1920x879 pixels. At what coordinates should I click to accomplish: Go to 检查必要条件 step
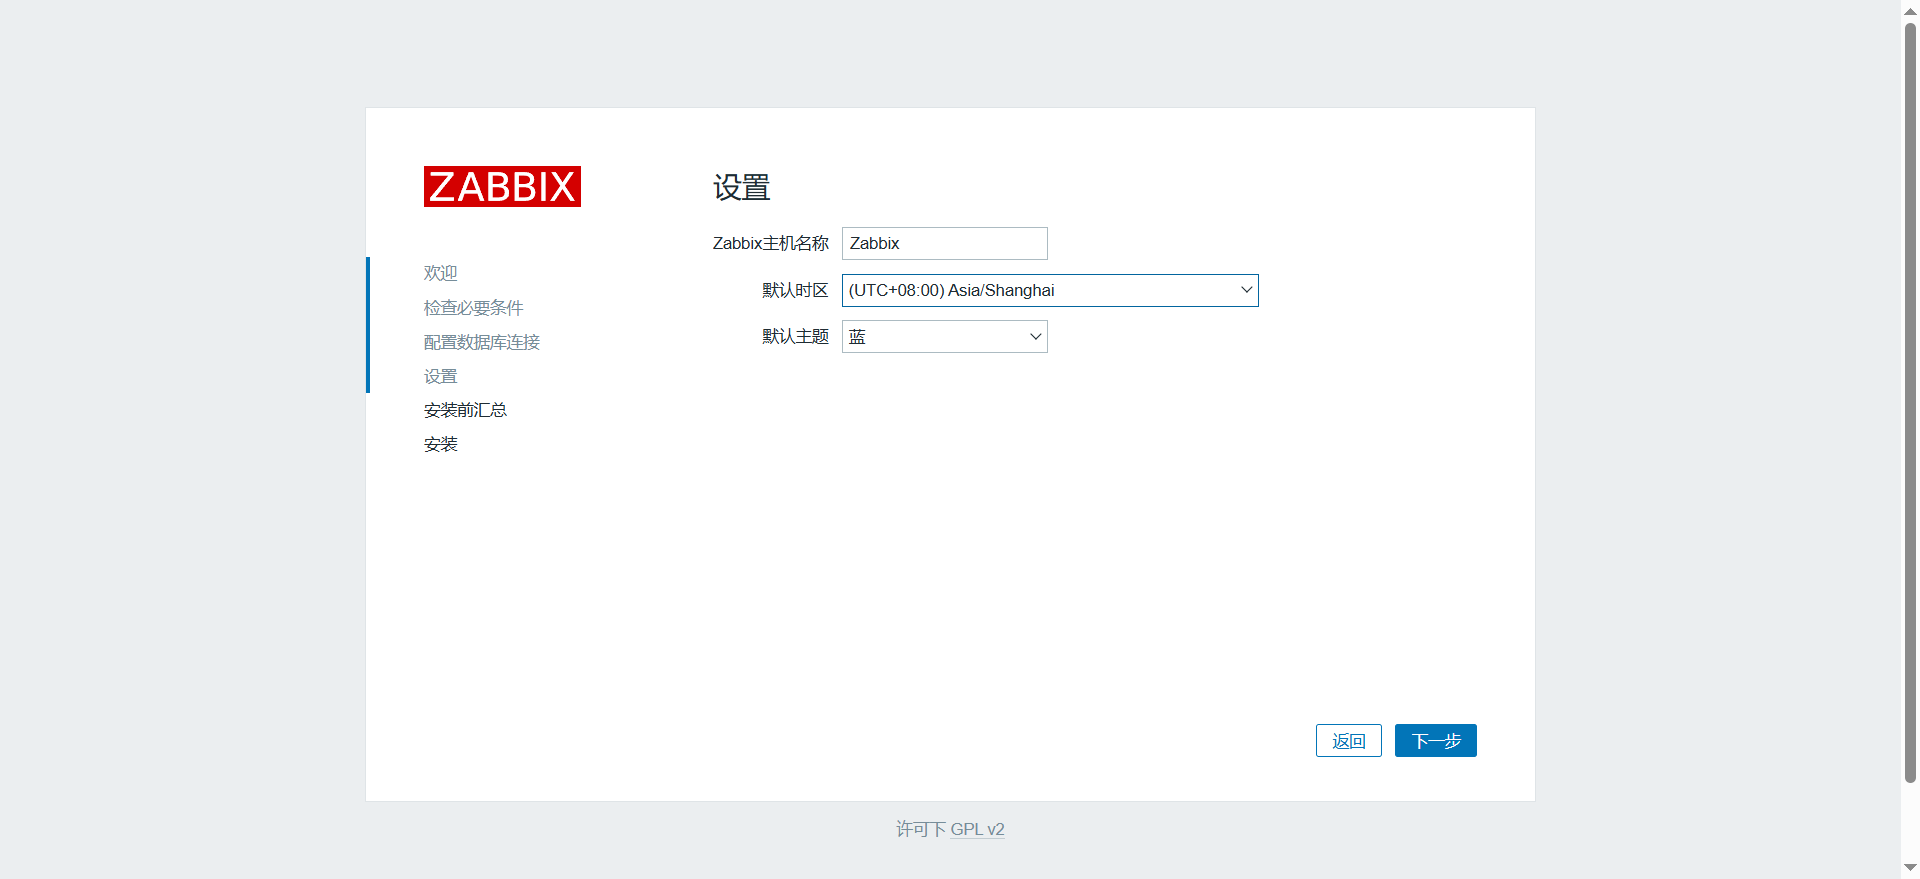pyautogui.click(x=473, y=308)
